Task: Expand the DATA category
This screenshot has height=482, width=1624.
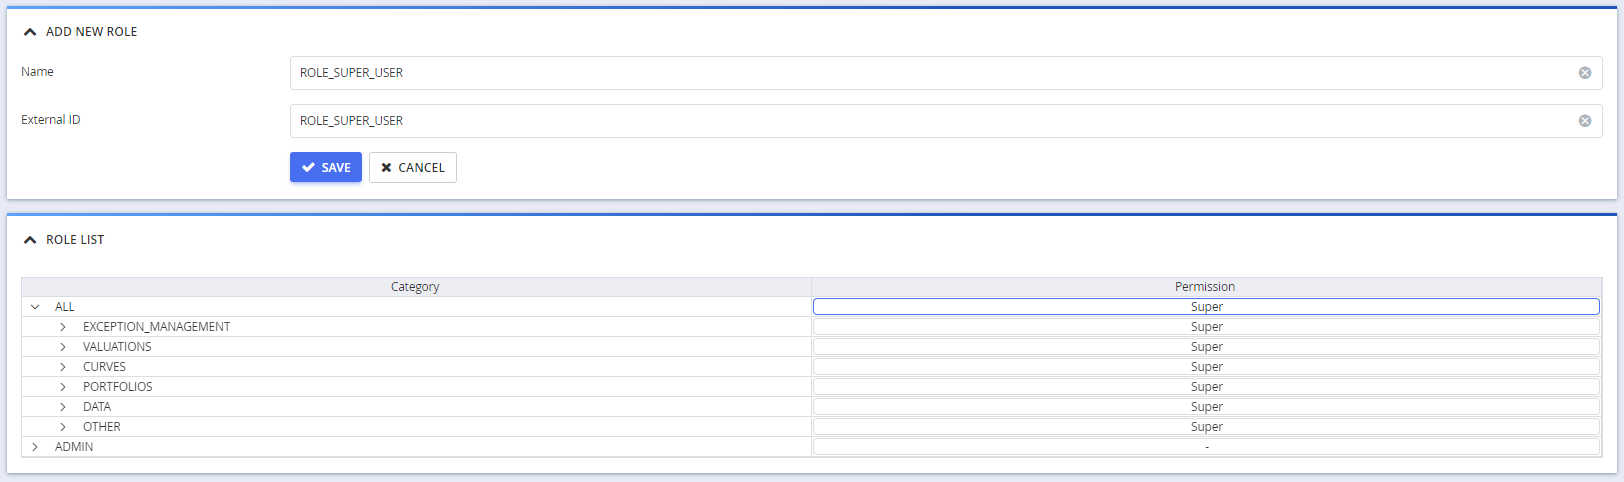Action: [x=63, y=407]
